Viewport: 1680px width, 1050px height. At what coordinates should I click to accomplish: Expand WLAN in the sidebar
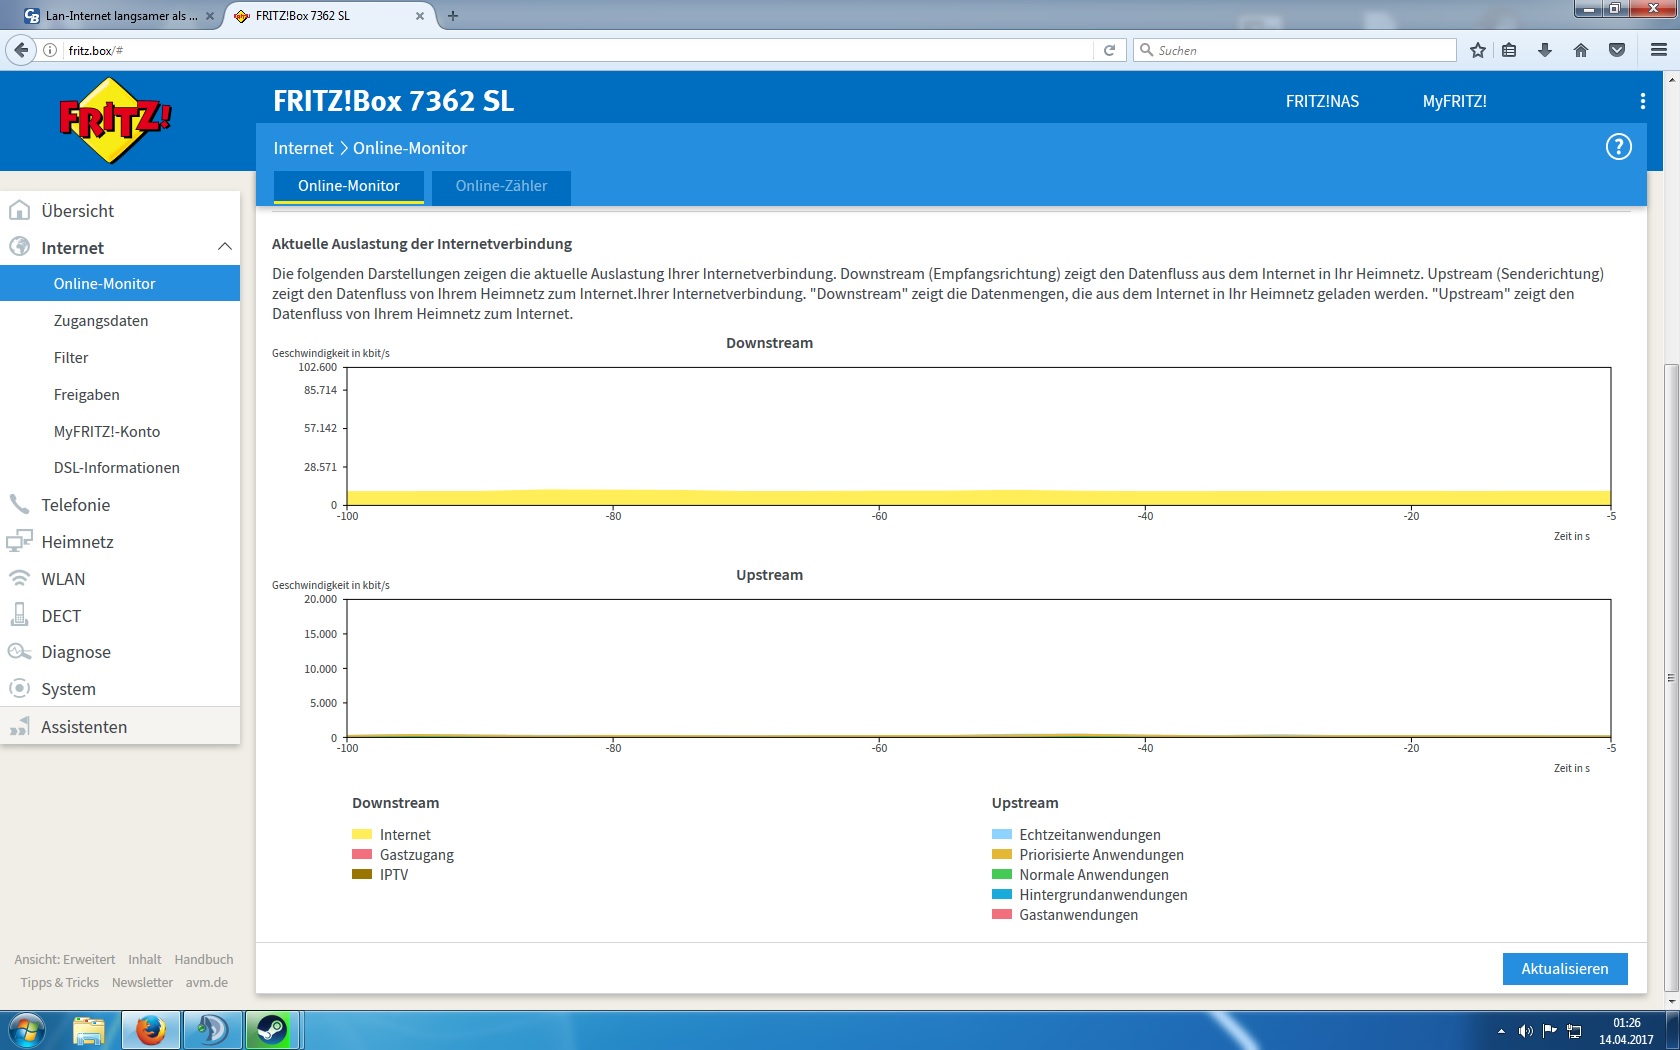click(120, 579)
